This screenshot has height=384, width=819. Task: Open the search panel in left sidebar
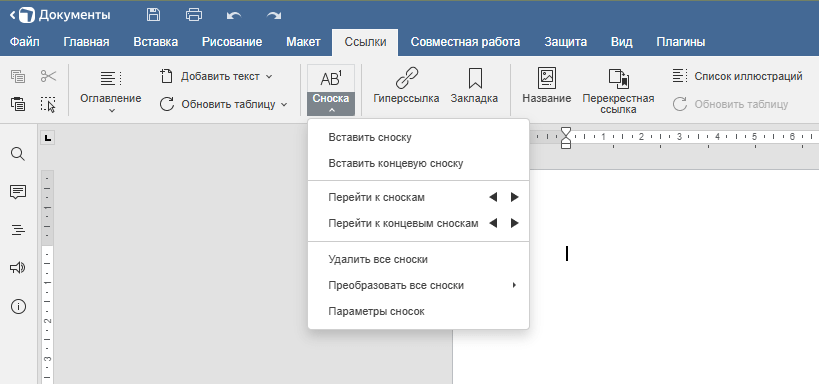(18, 154)
